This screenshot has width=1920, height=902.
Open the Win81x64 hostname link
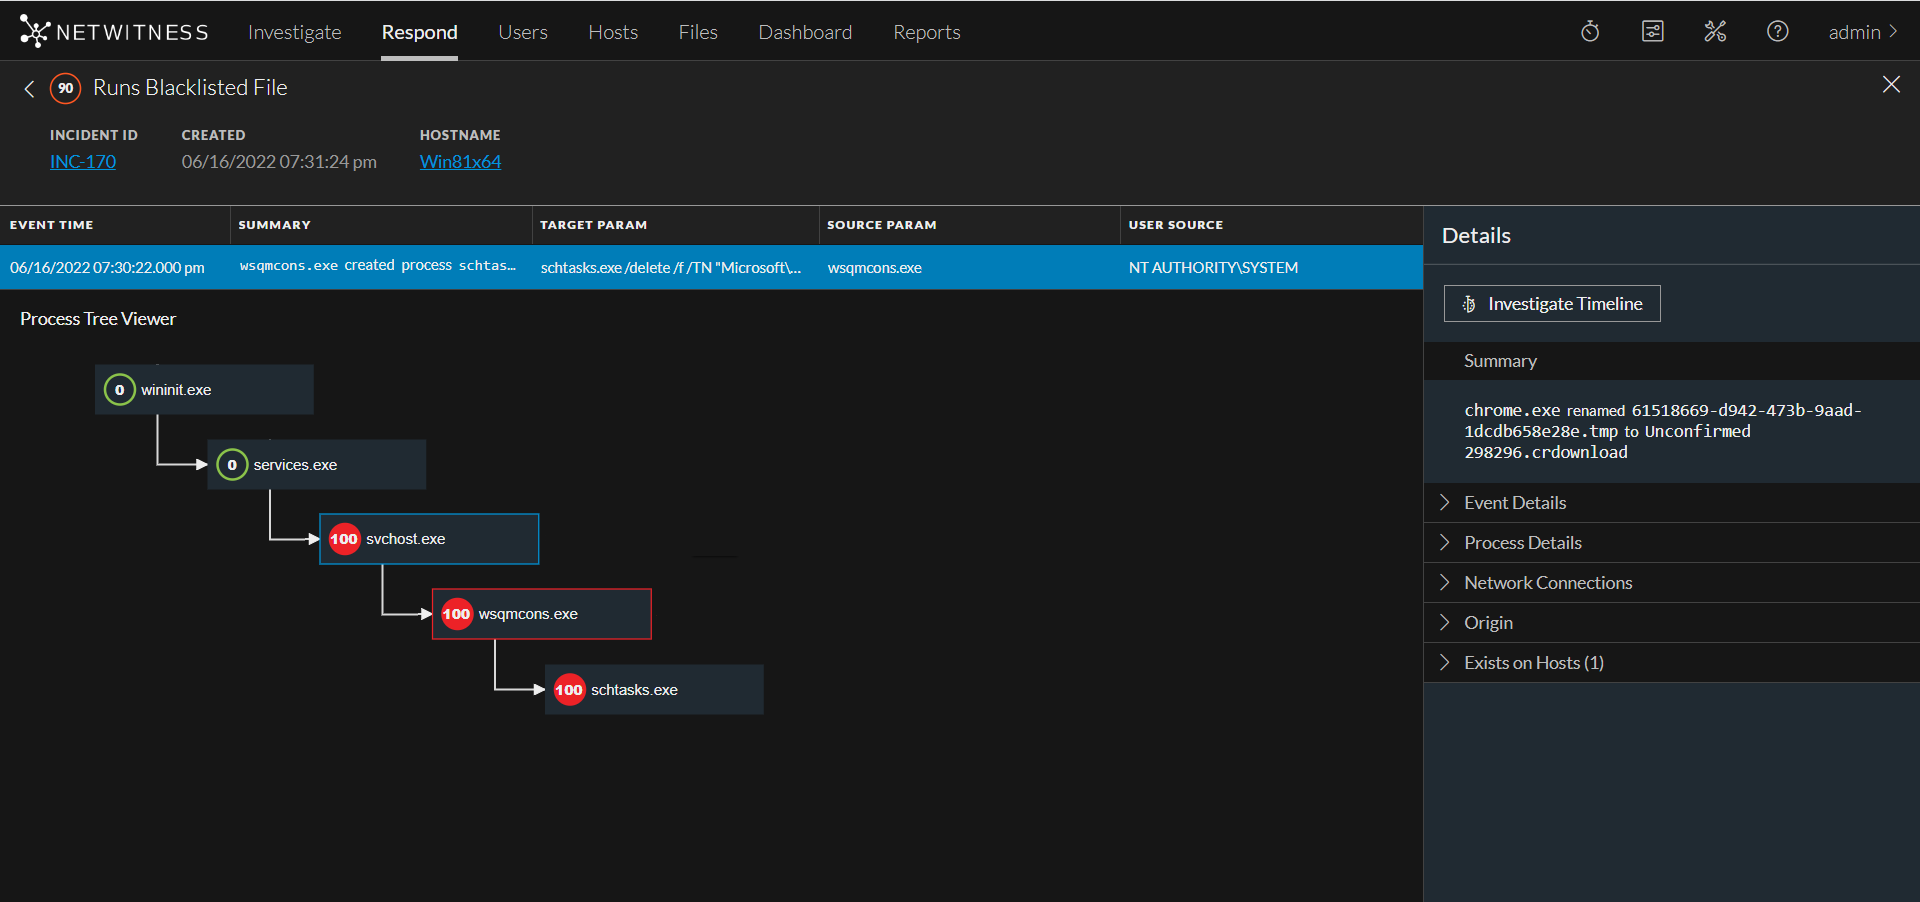(460, 162)
